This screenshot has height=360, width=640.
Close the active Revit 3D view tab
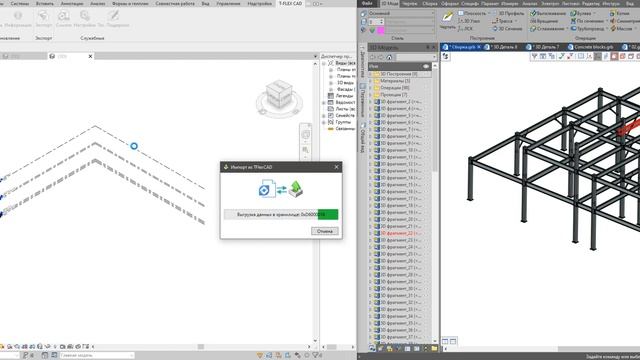pos(90,56)
